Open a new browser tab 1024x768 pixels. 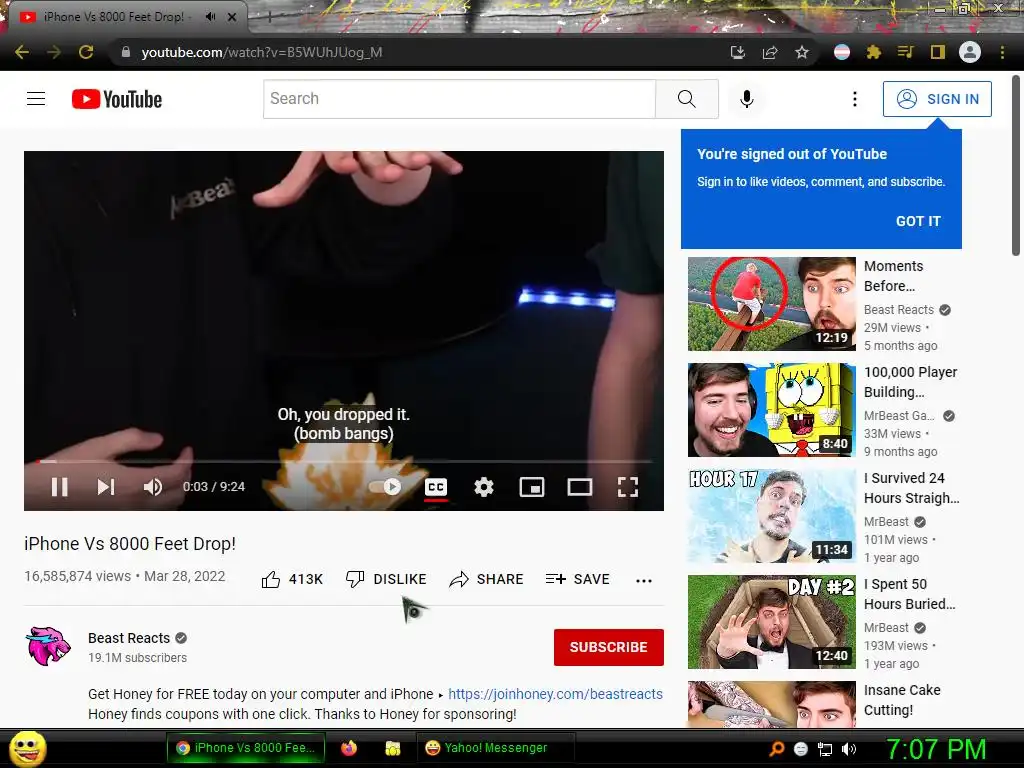pyautogui.click(x=269, y=18)
